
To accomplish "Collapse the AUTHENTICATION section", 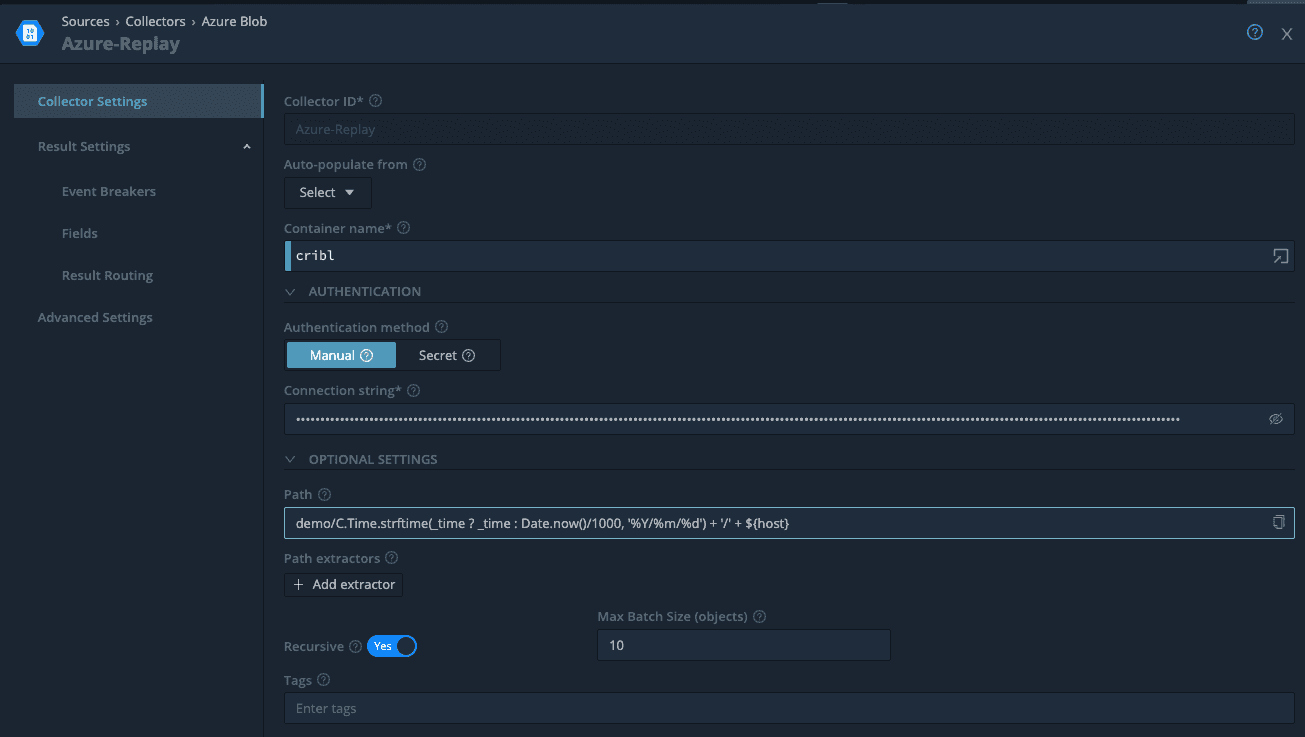I will (291, 292).
